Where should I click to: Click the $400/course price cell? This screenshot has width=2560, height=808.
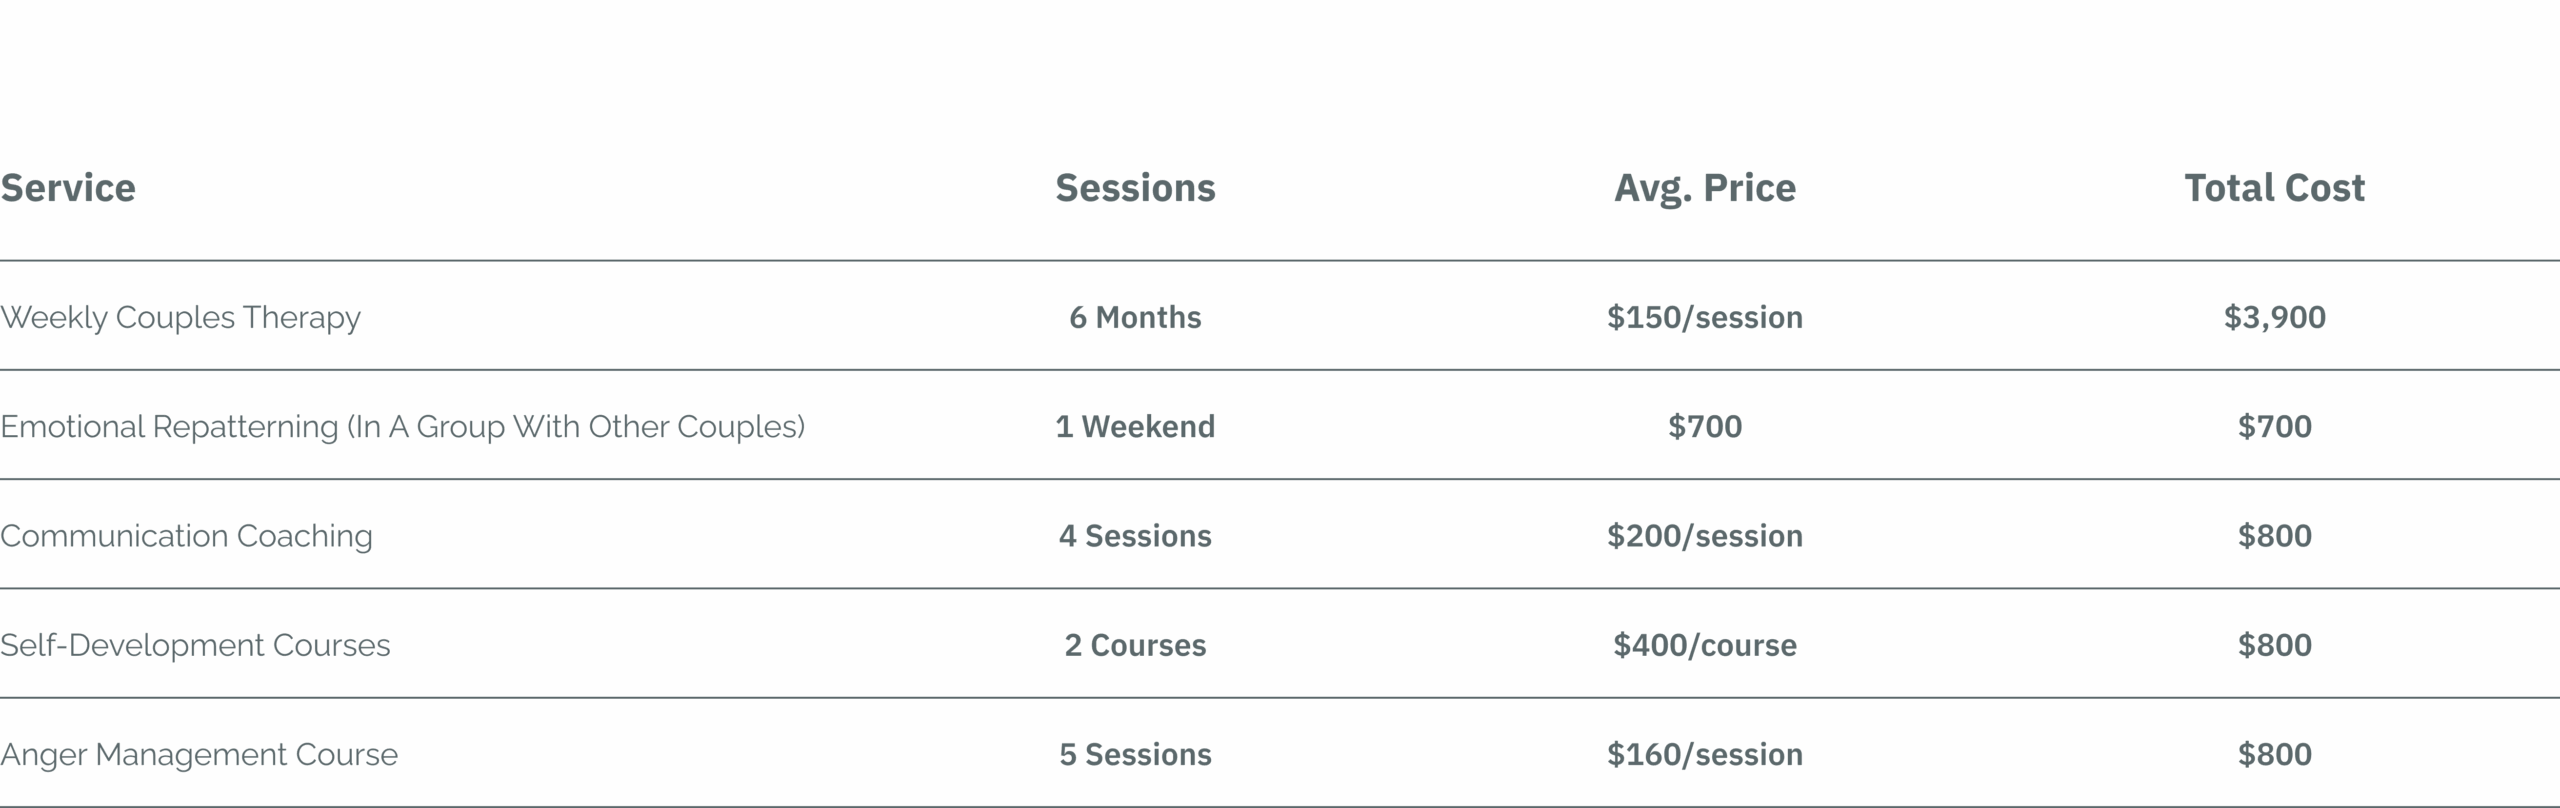tap(1705, 645)
